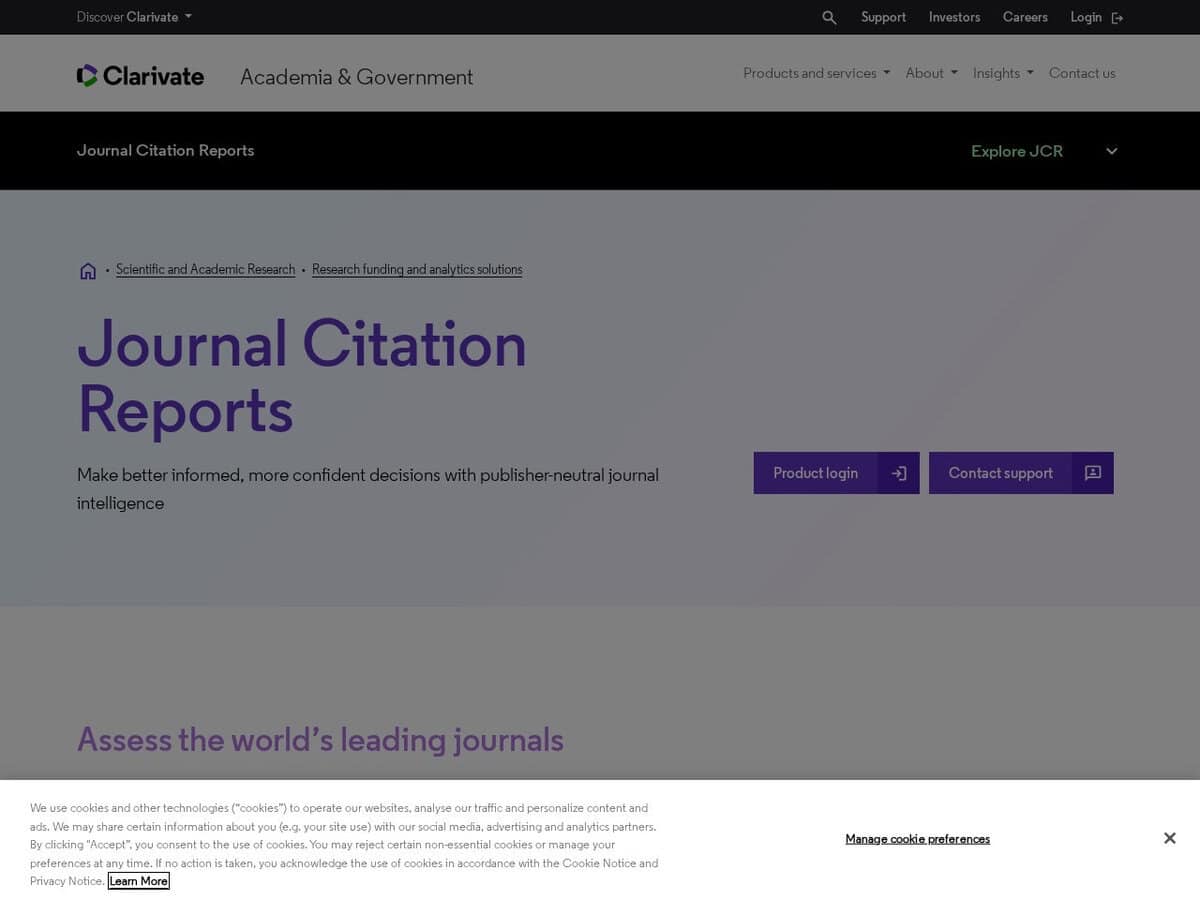Click Assess the world's leading journals heading

pos(320,740)
